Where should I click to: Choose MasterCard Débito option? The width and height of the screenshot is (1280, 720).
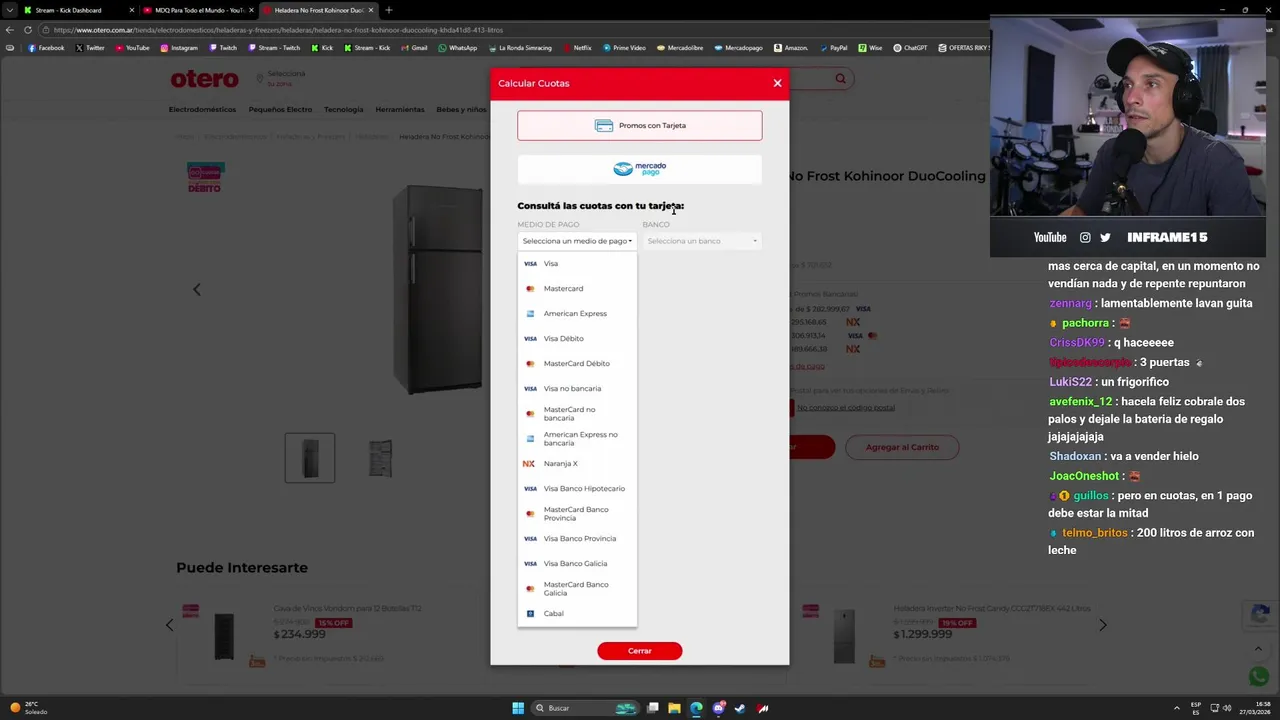pos(577,363)
